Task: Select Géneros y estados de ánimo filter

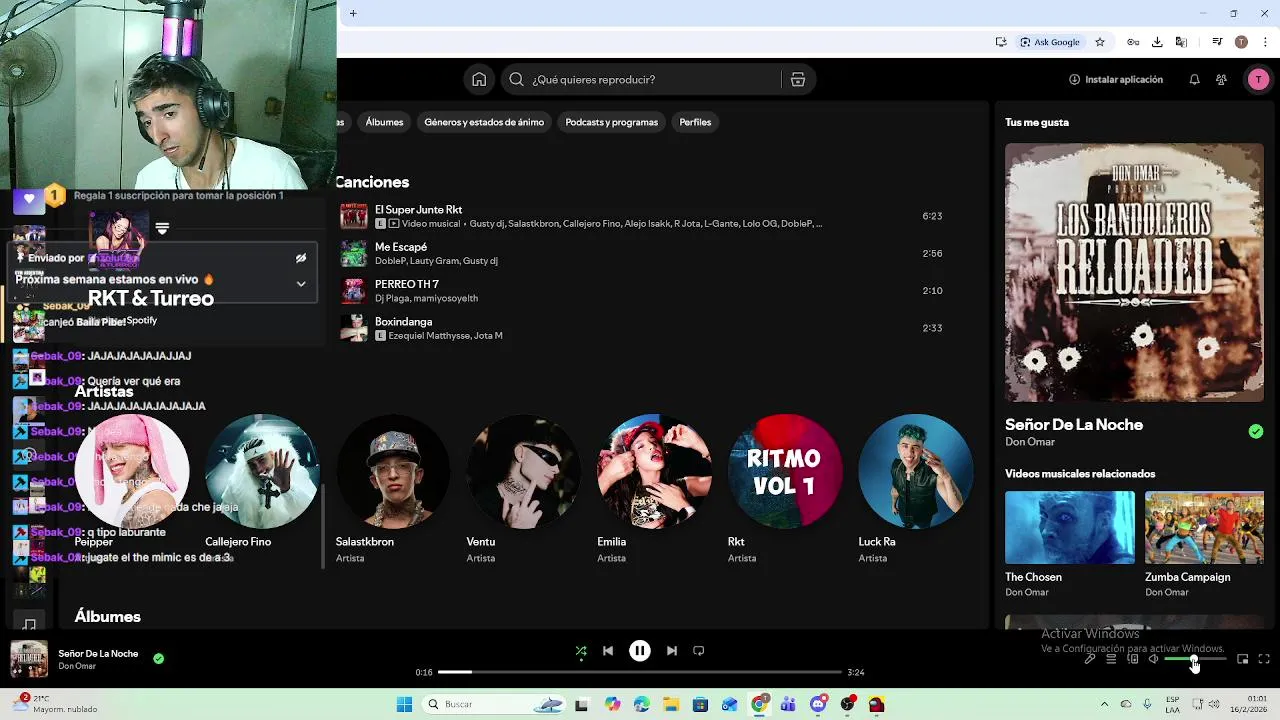Action: coord(484,122)
